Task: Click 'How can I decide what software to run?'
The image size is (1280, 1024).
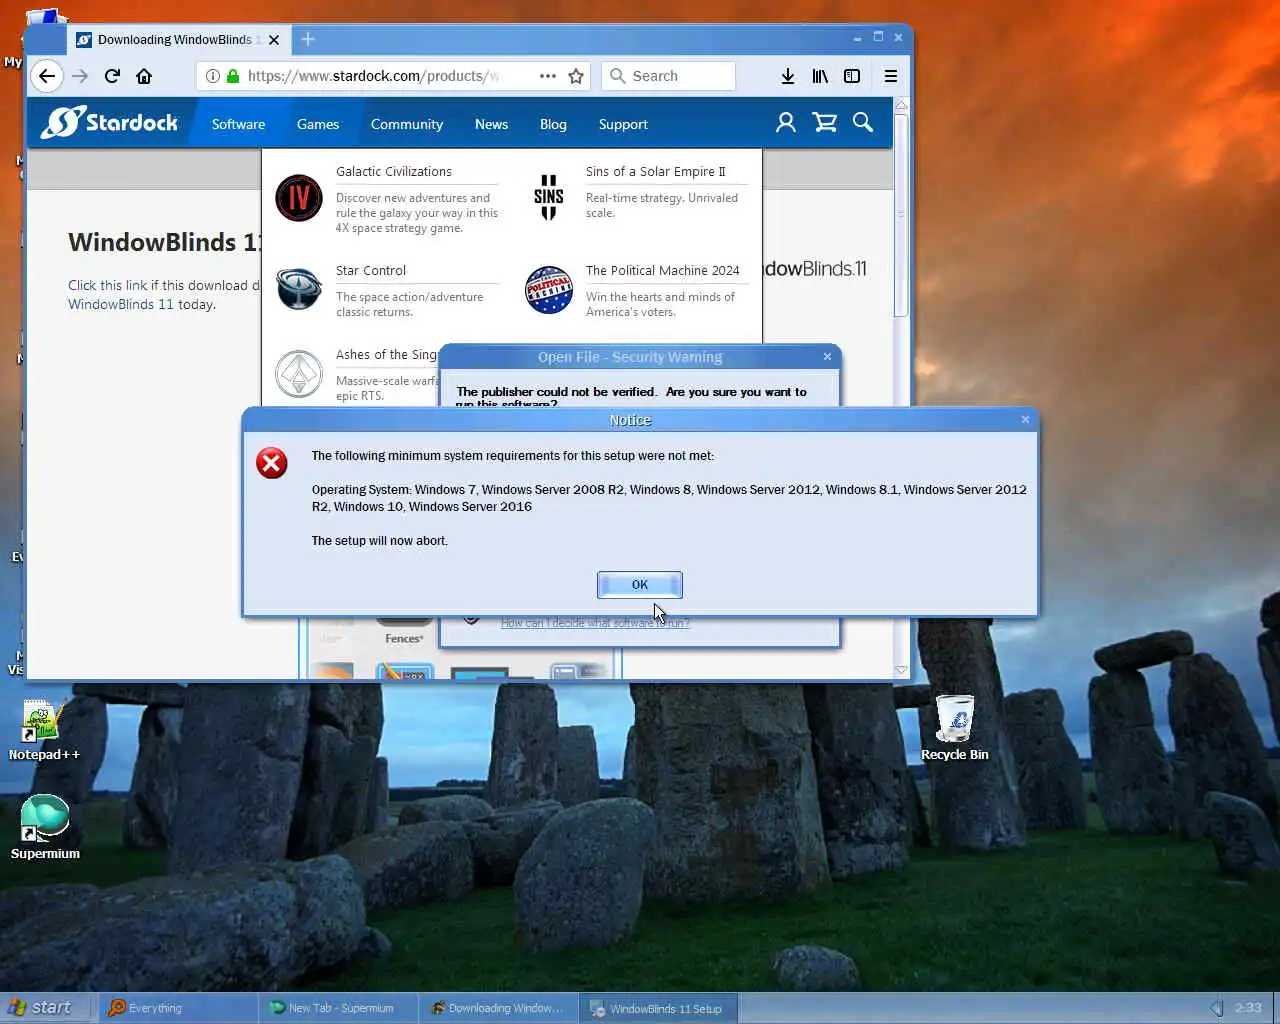Action: (x=595, y=623)
